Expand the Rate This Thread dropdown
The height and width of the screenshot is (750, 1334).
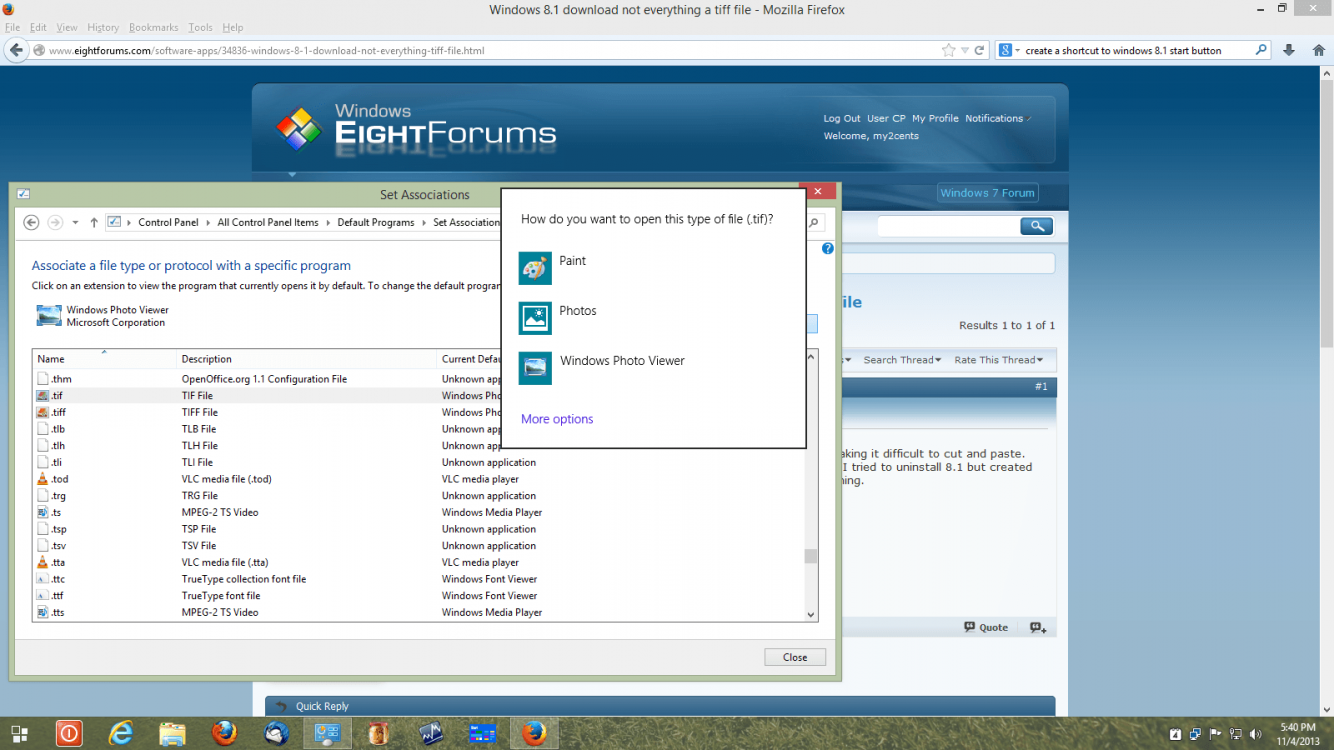click(x=998, y=360)
